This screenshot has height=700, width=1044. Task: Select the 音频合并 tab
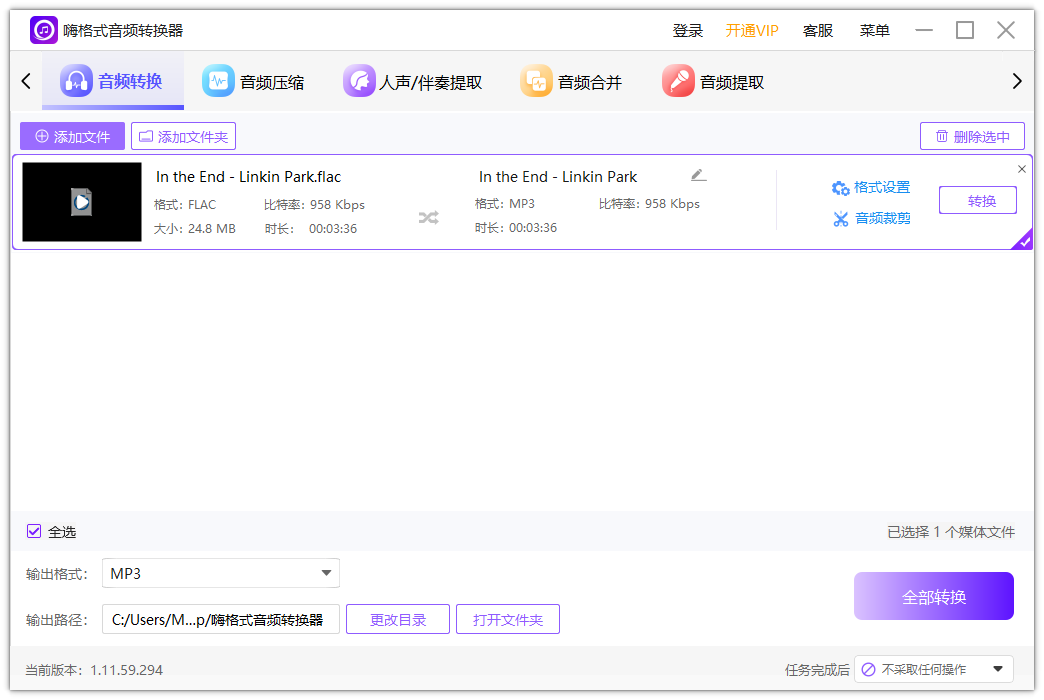[x=570, y=80]
